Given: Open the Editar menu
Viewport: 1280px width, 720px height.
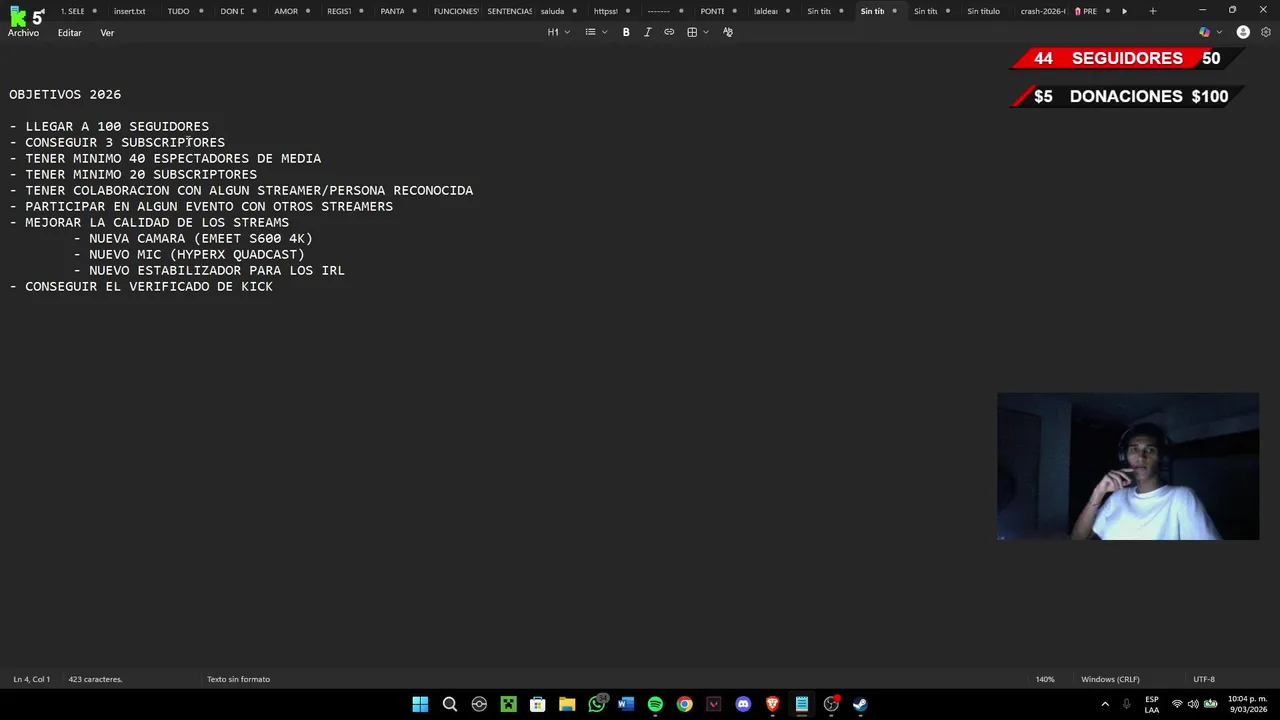Looking at the screenshot, I should point(69,33).
